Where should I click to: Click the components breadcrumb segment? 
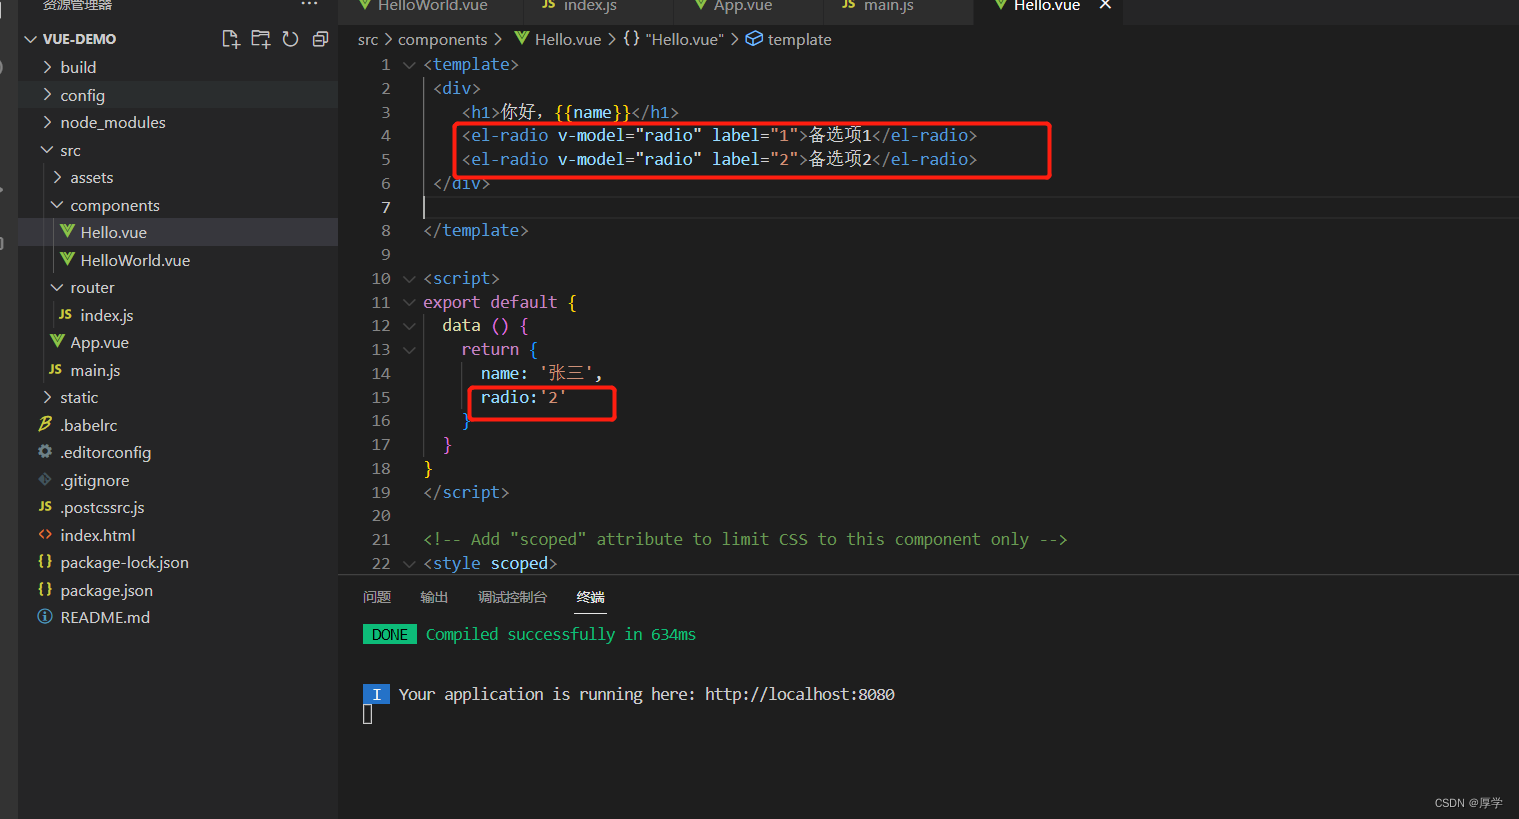[443, 39]
